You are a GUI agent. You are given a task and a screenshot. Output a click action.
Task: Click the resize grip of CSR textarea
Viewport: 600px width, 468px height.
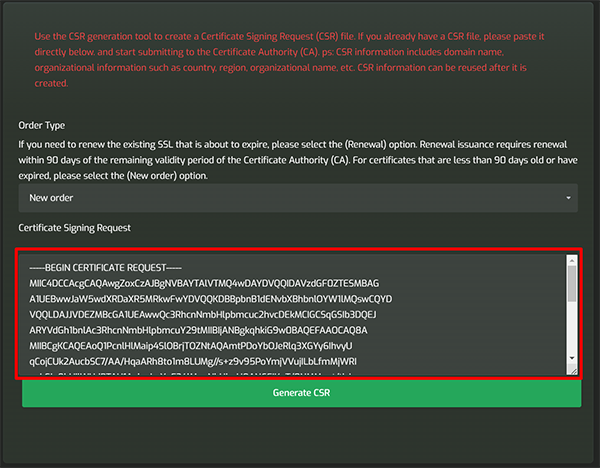(573, 370)
